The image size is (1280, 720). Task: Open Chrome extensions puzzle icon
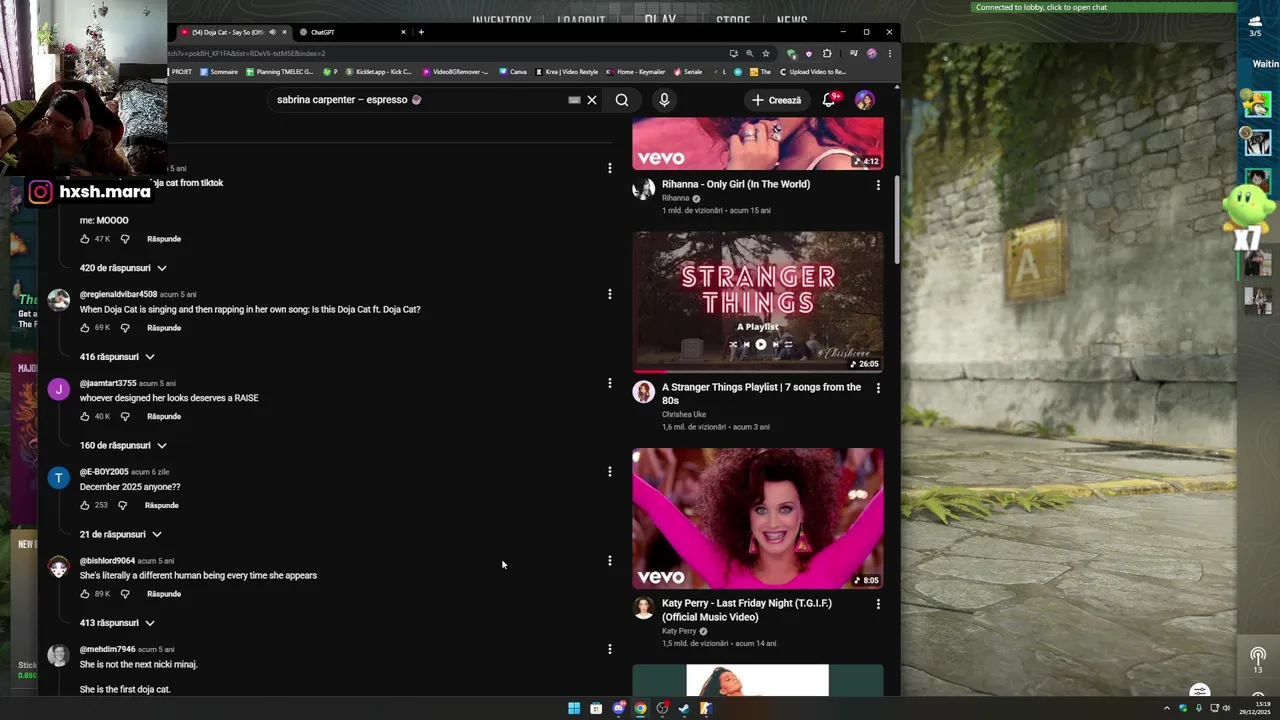click(x=827, y=54)
